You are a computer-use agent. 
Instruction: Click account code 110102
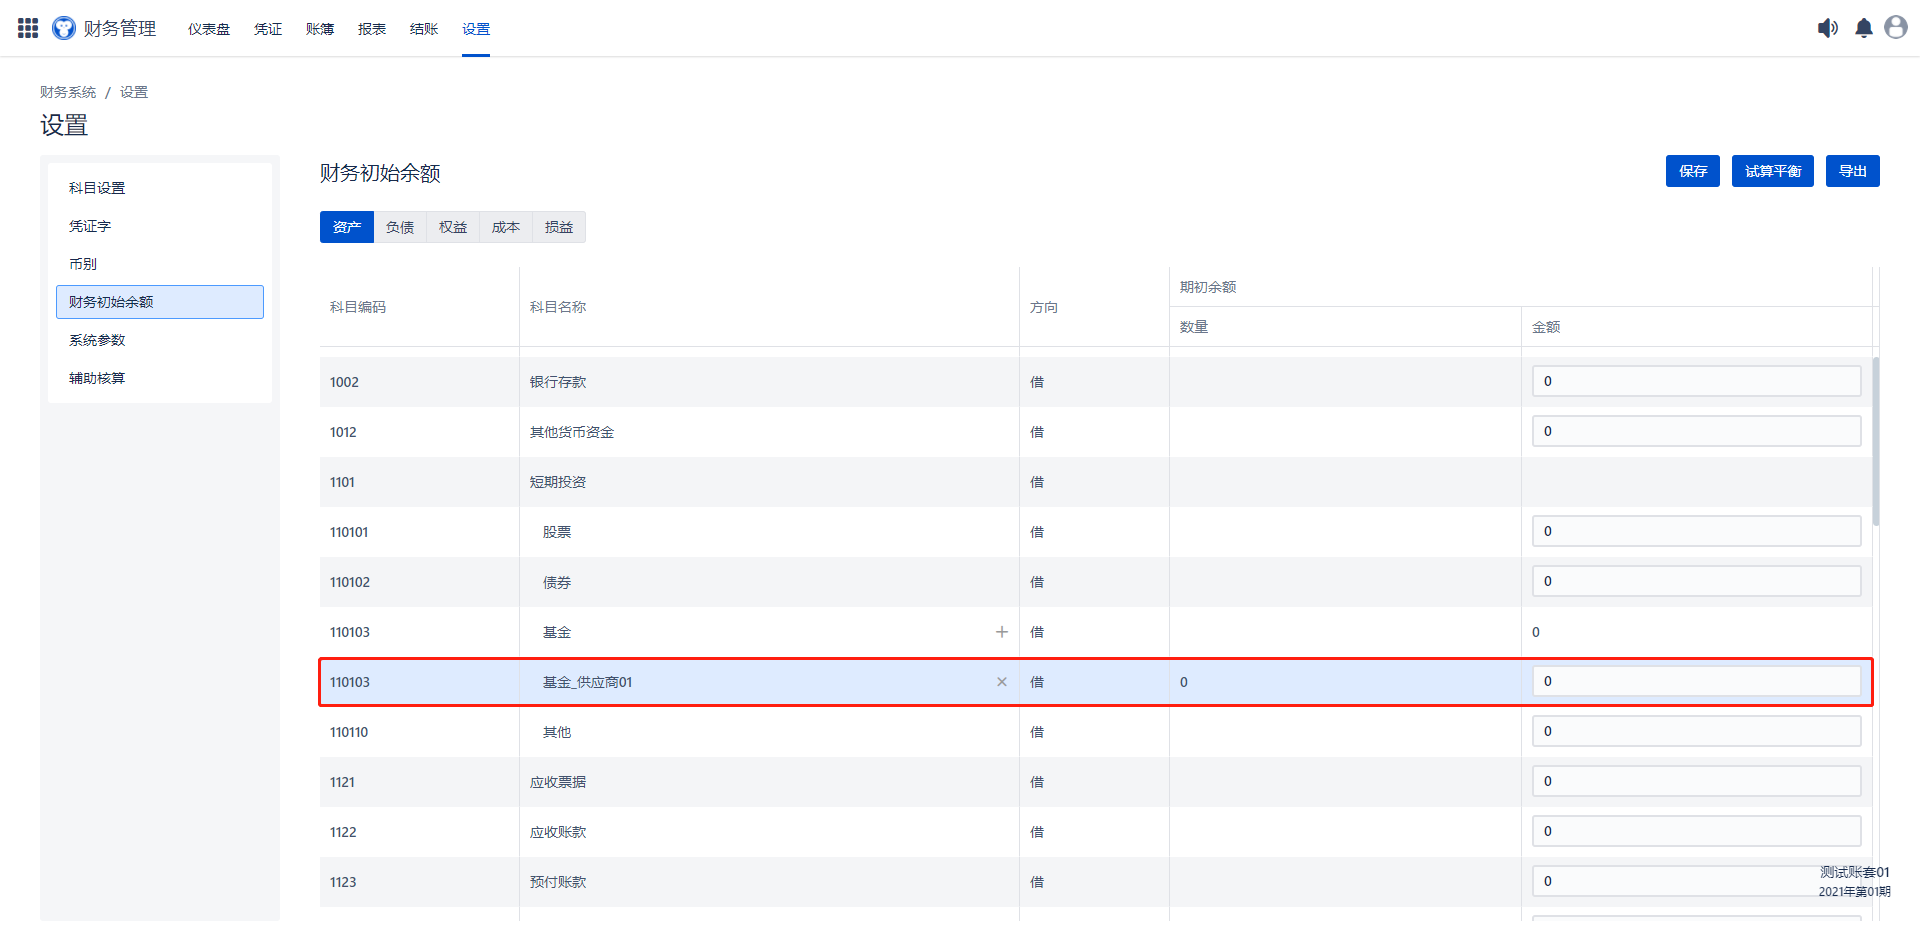(x=350, y=582)
